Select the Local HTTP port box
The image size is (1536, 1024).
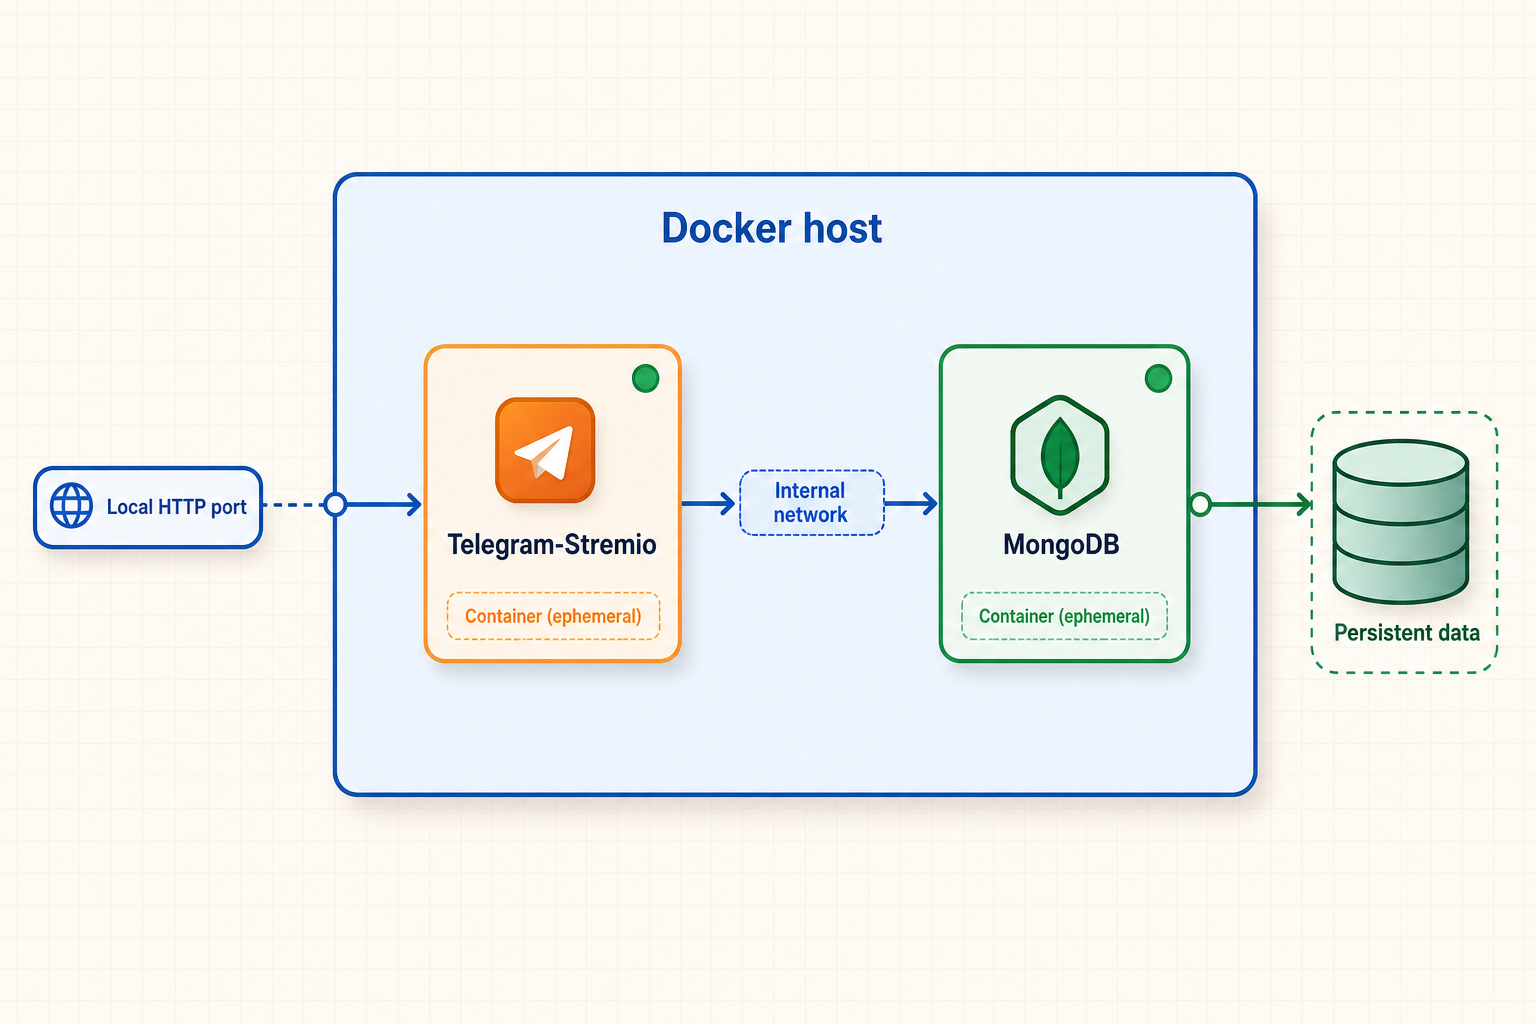148,507
